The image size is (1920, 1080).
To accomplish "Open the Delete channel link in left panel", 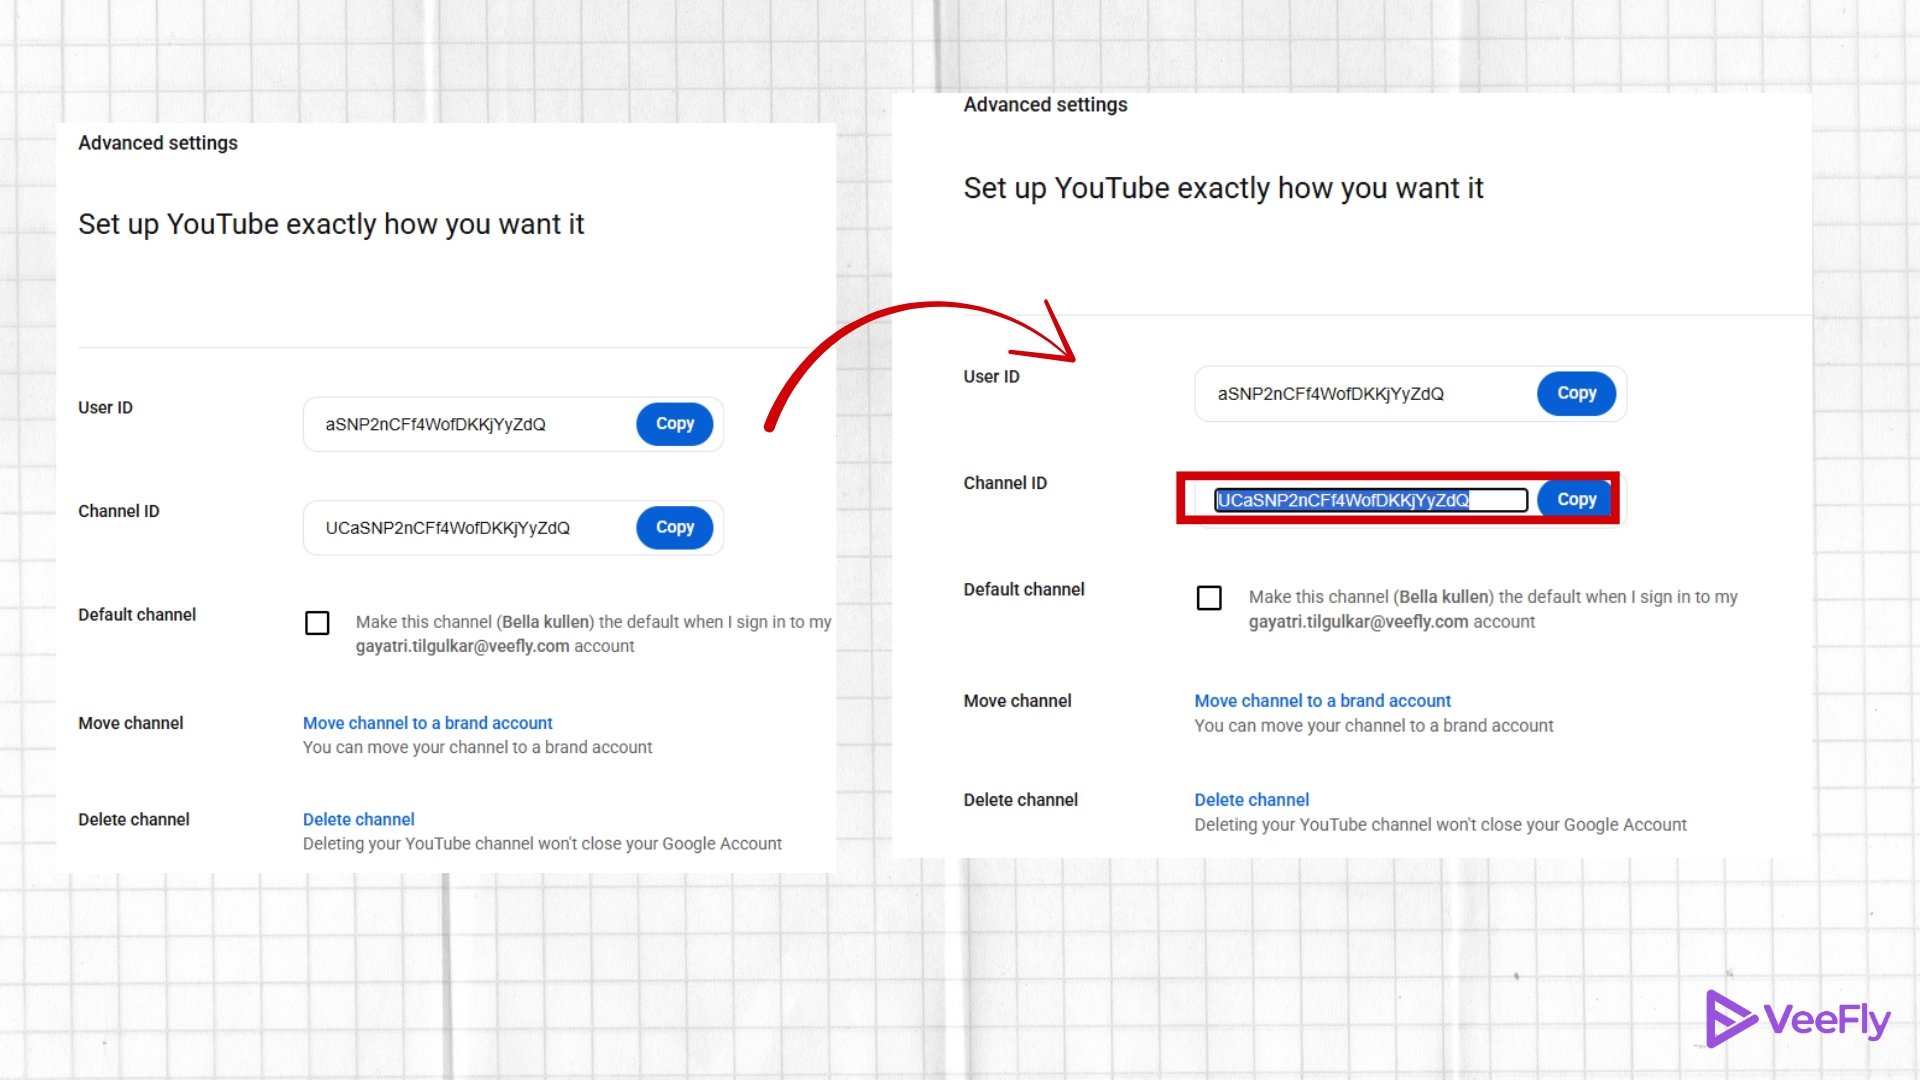I will [358, 819].
